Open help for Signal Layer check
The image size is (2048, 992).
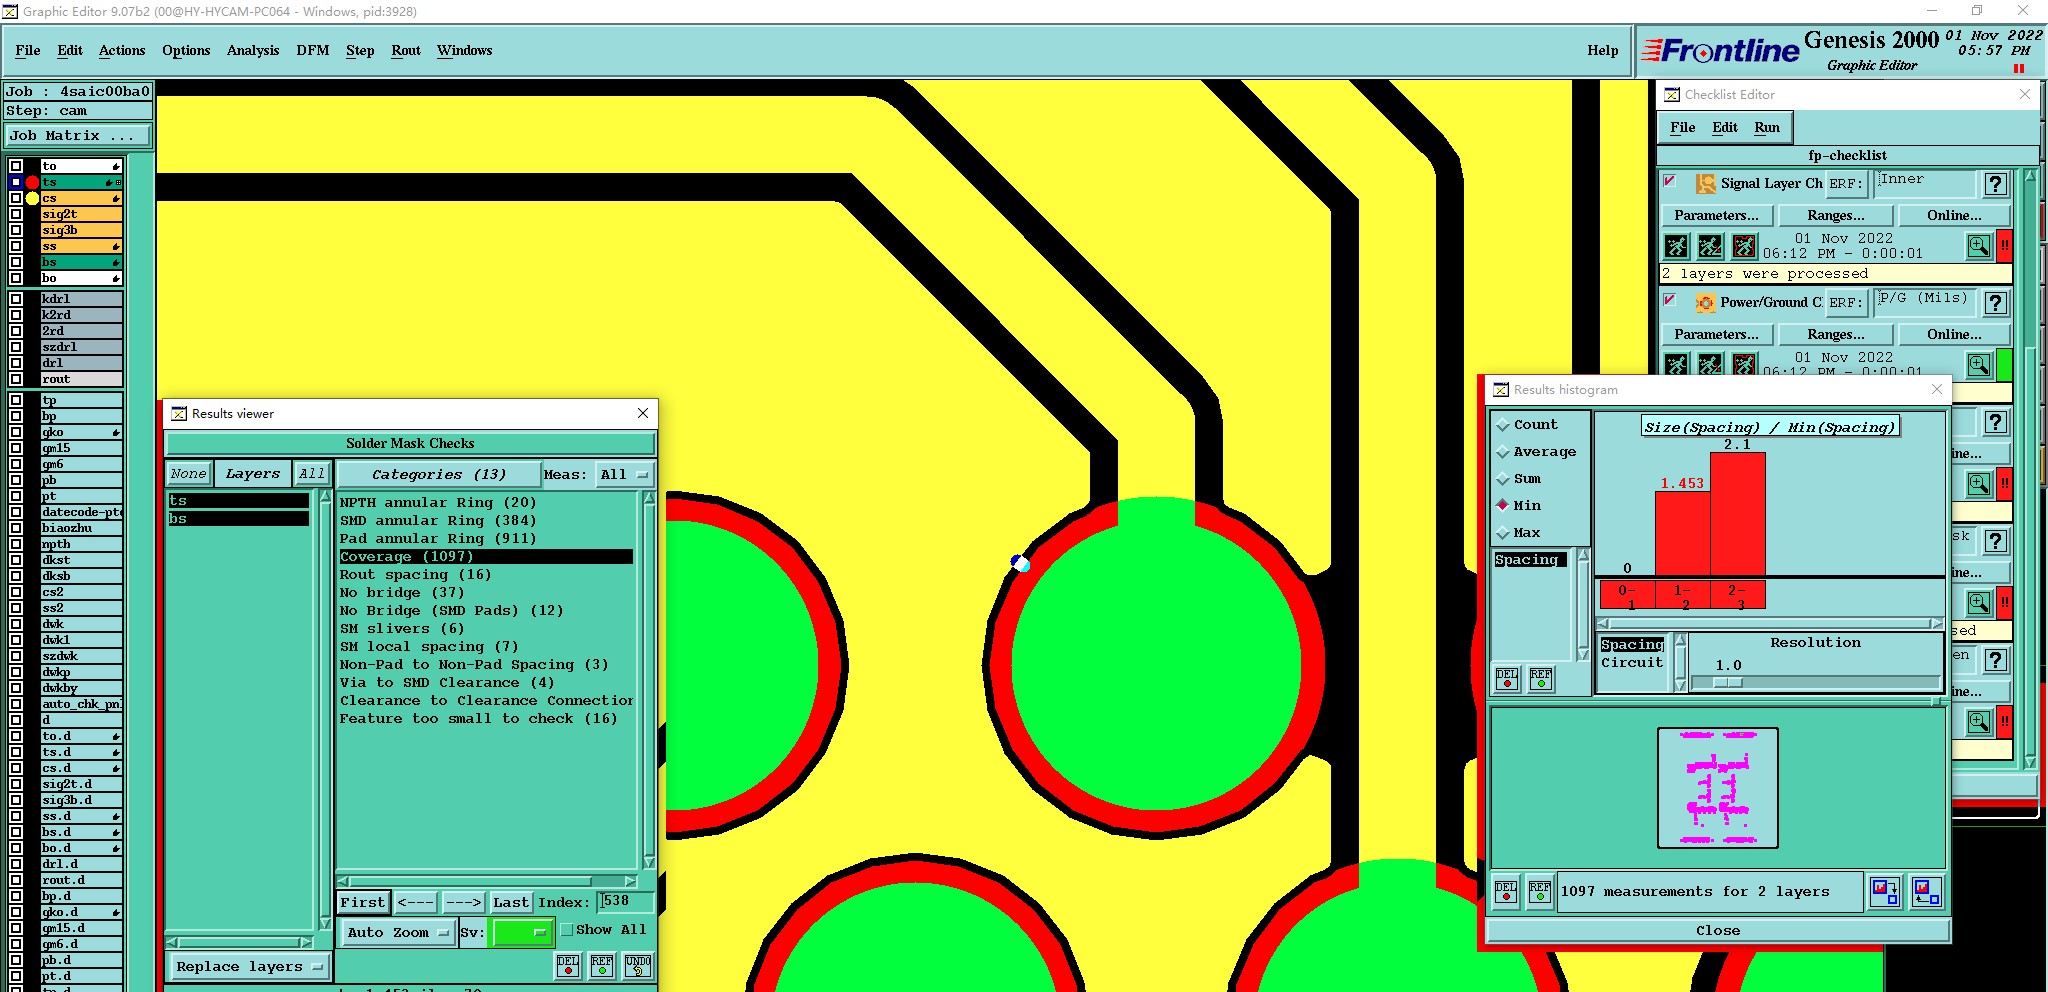(x=1996, y=184)
